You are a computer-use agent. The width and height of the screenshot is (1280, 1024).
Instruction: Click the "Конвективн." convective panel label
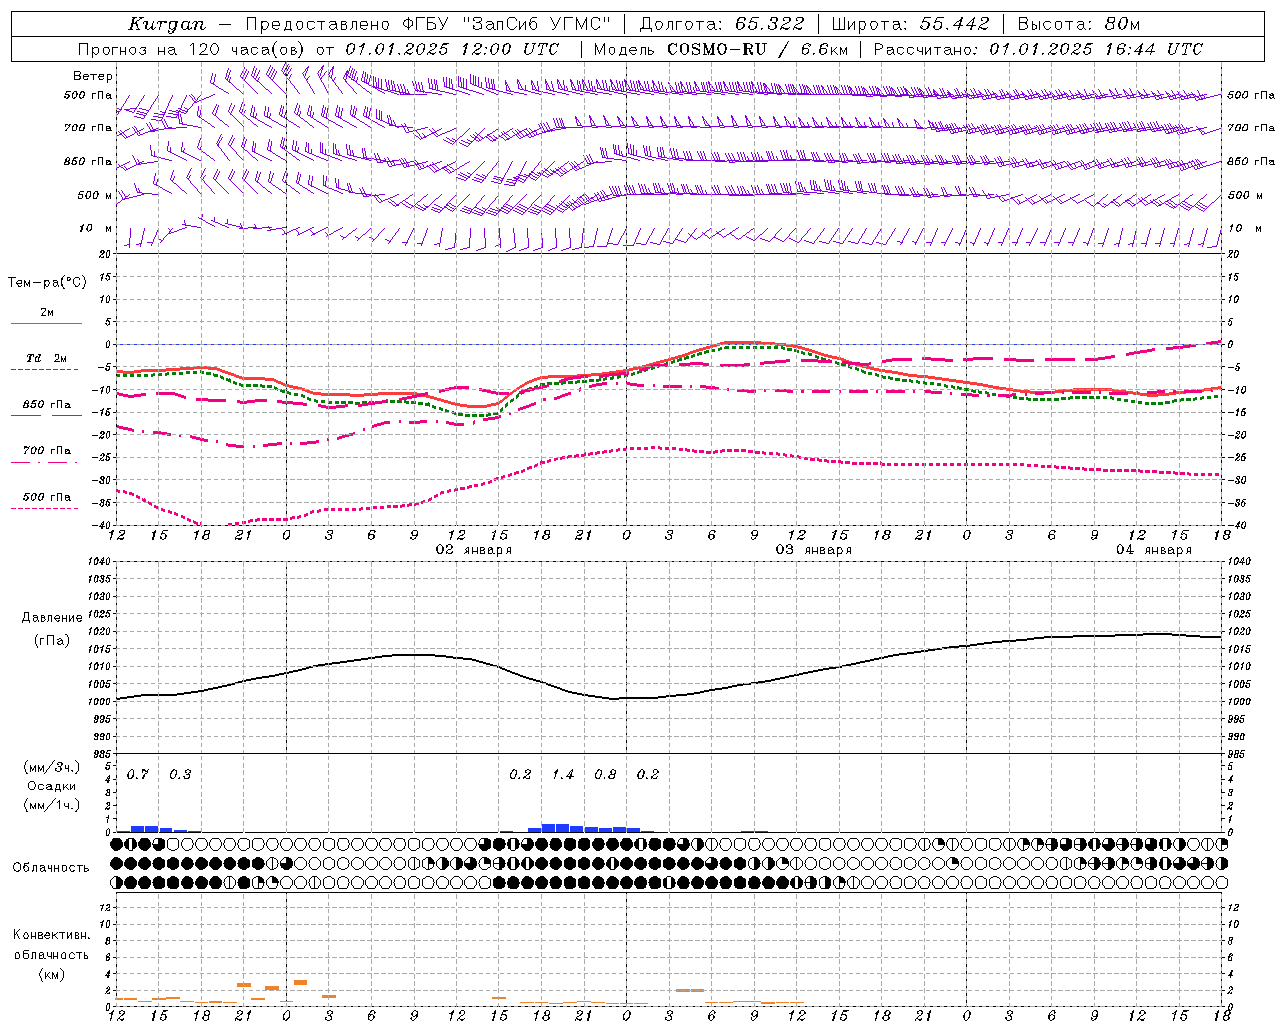(x=51, y=936)
